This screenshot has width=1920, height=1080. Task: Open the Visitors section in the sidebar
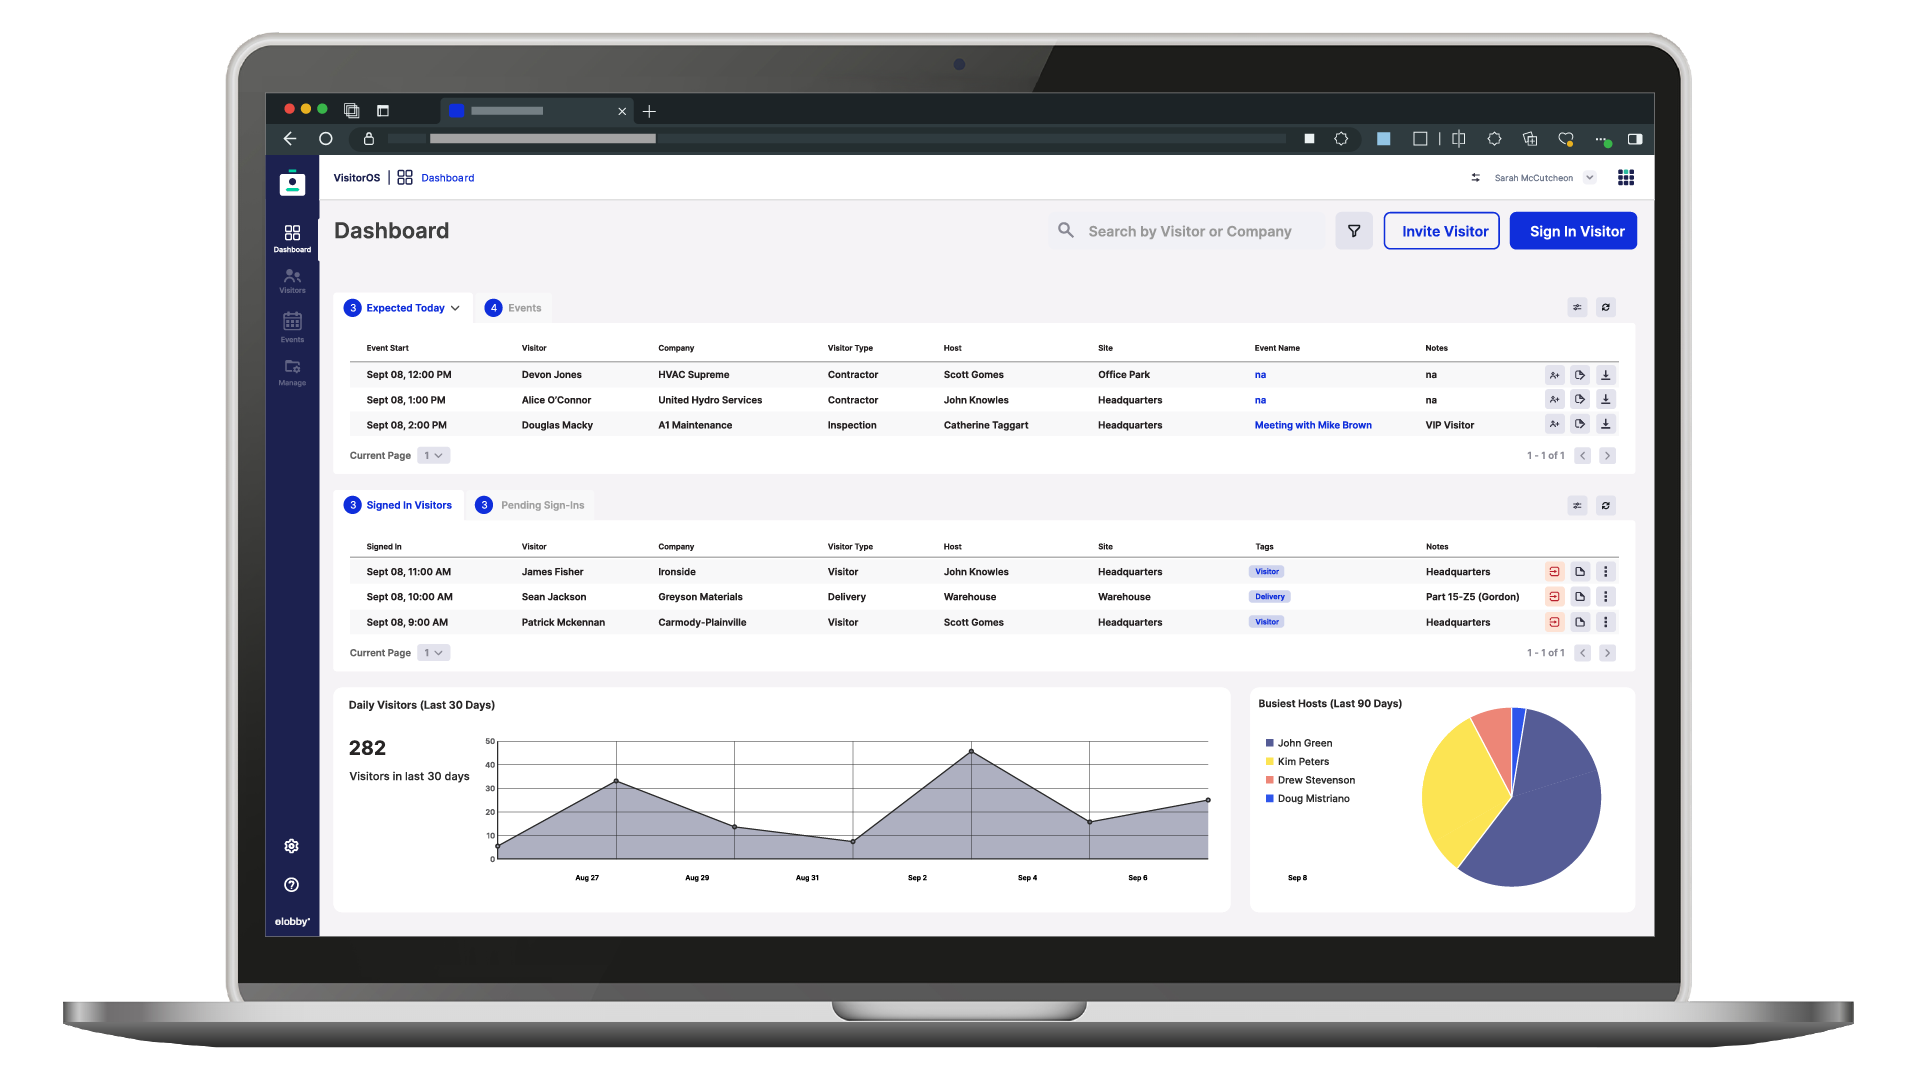292,280
